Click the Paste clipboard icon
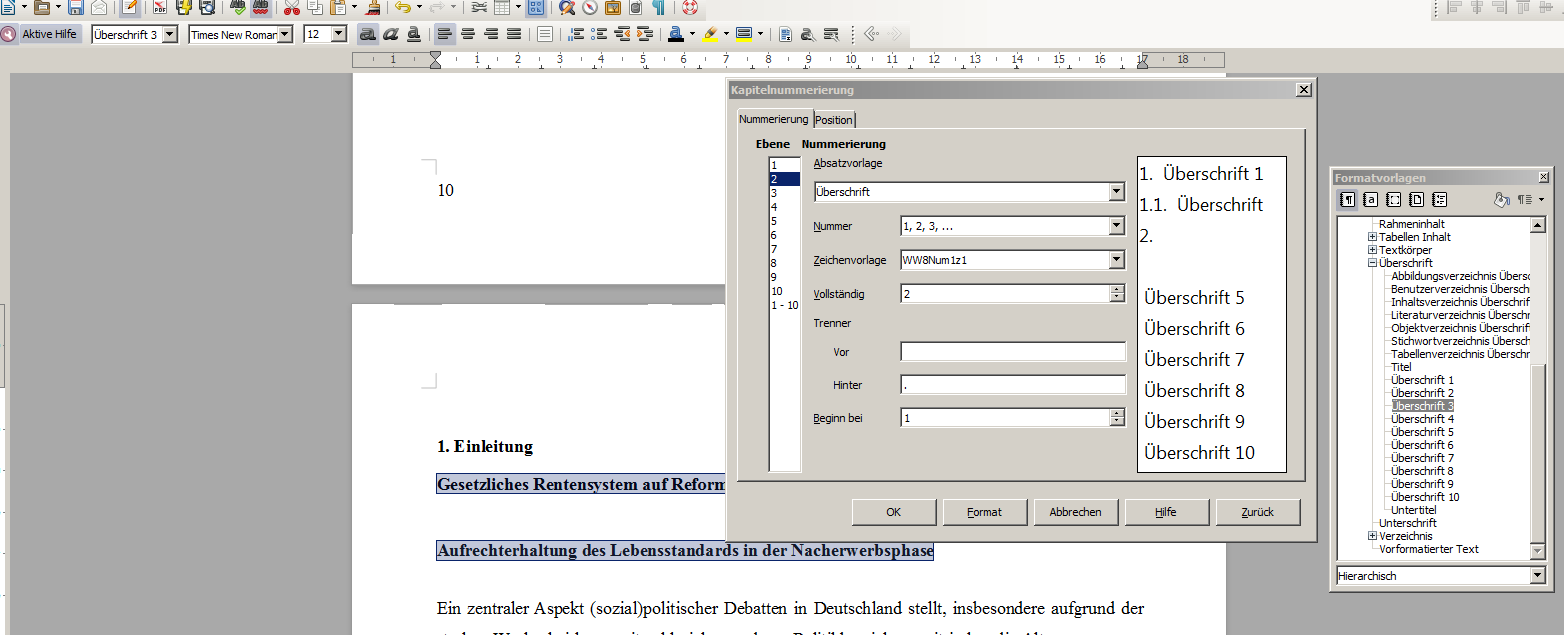1564x635 pixels. [339, 7]
